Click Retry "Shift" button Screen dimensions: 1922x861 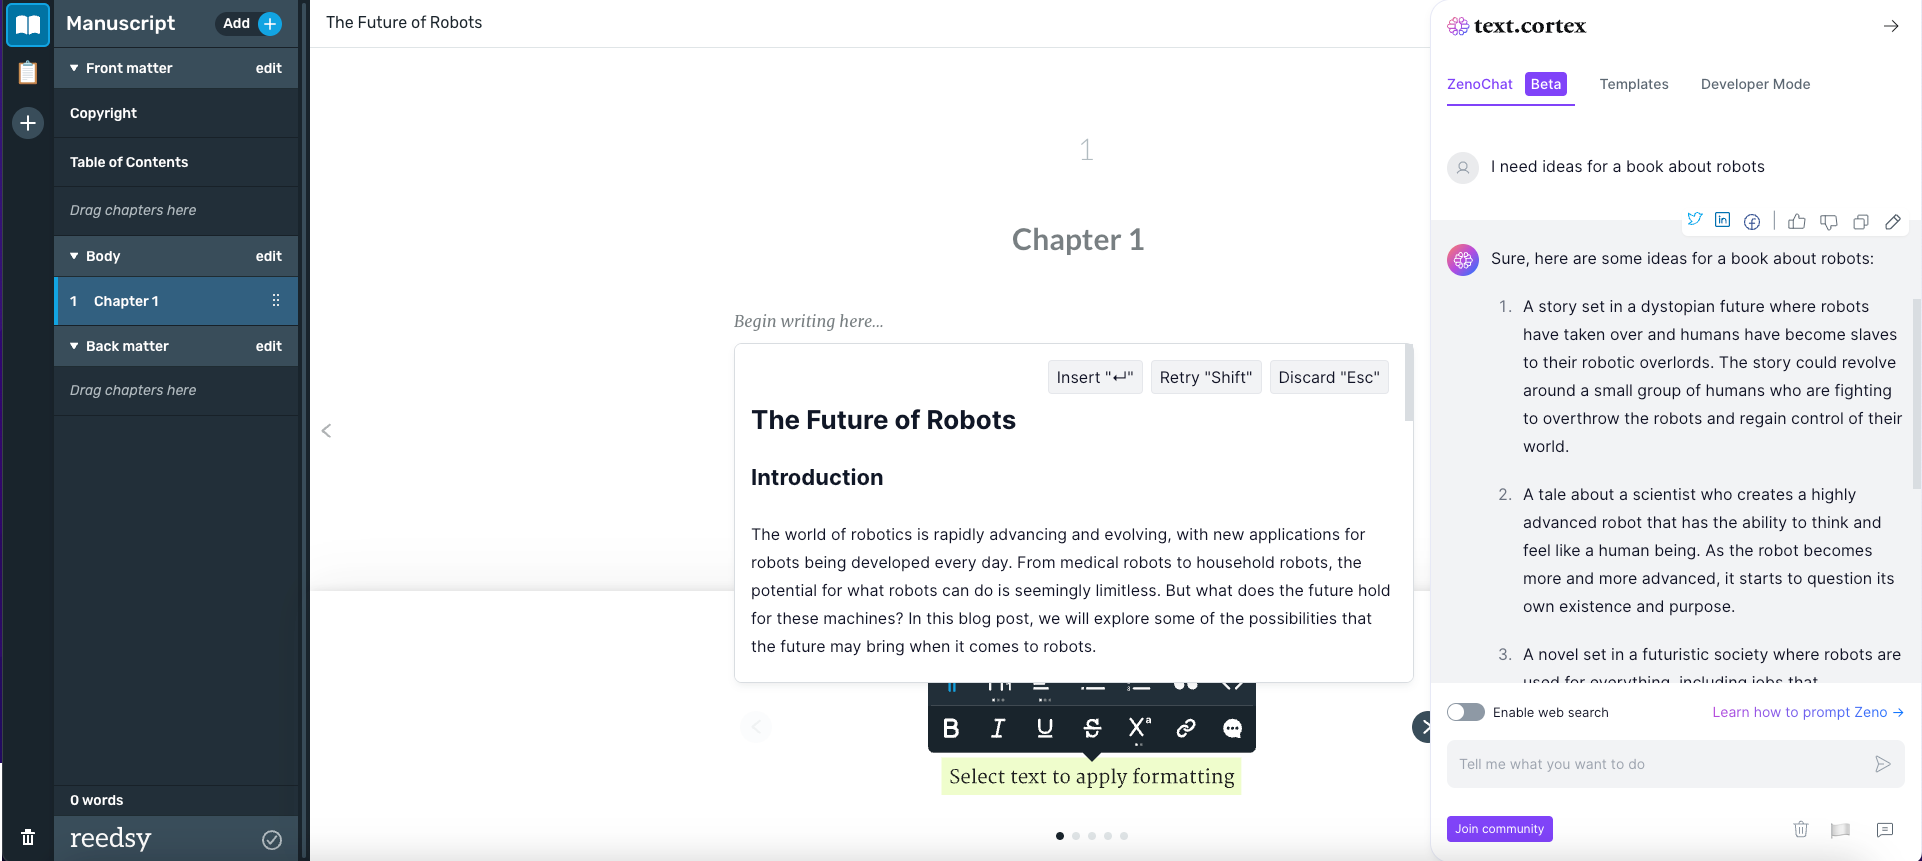pyautogui.click(x=1206, y=377)
